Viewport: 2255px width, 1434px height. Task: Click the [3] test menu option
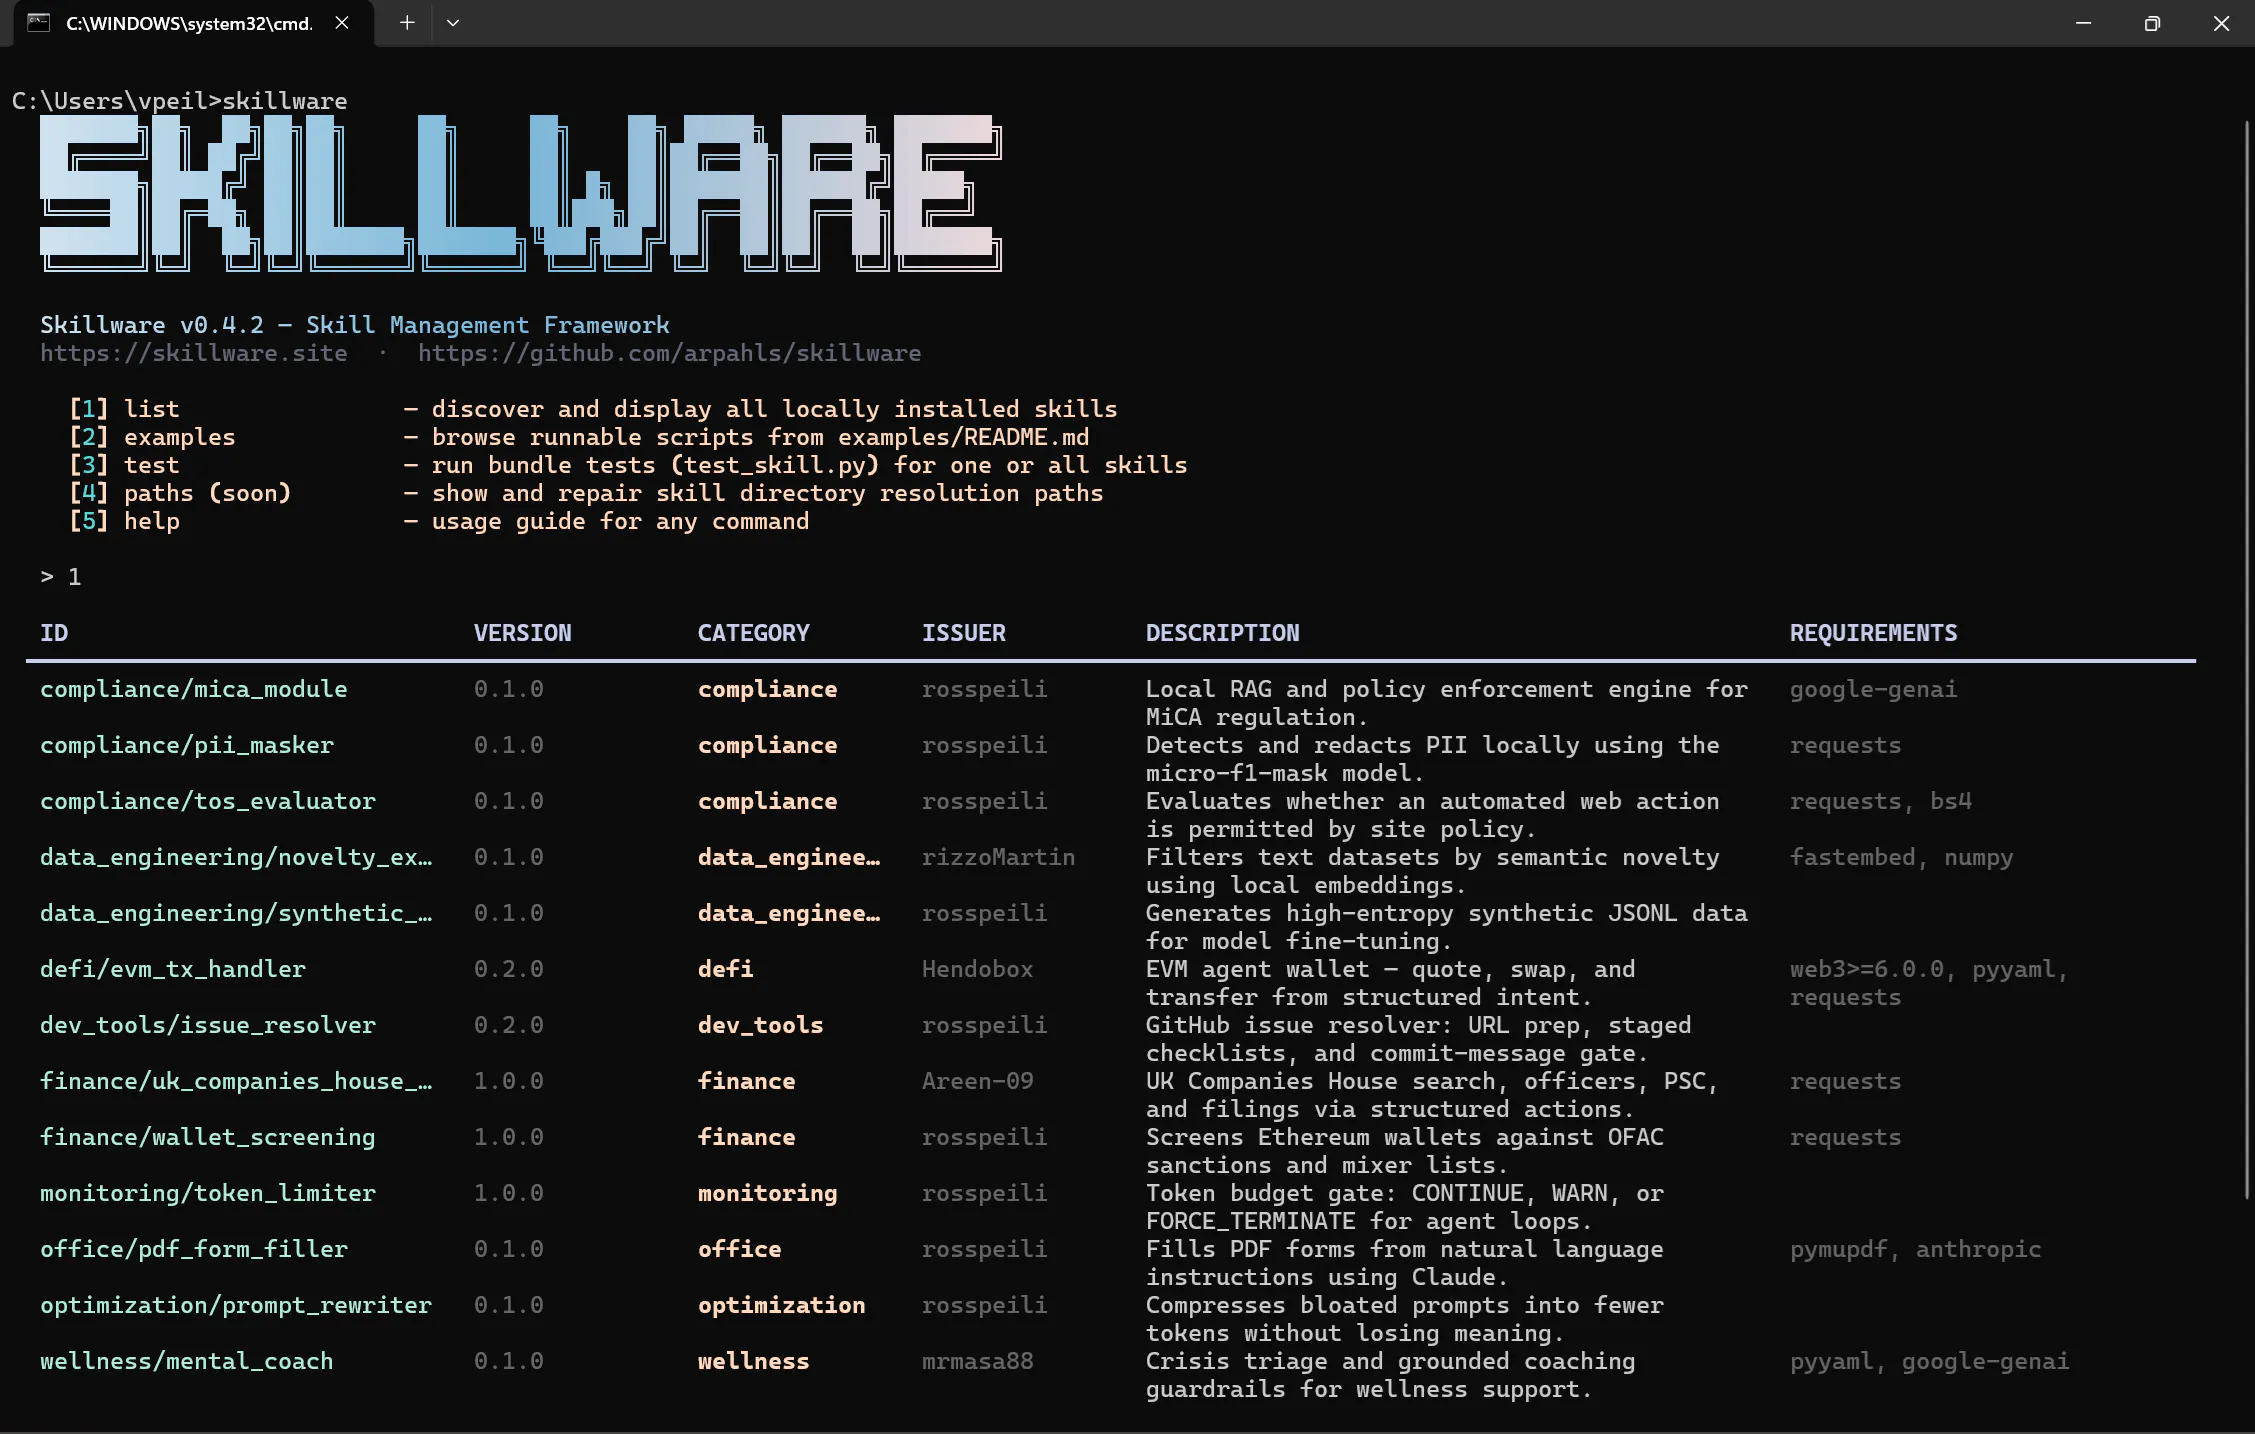(124, 465)
